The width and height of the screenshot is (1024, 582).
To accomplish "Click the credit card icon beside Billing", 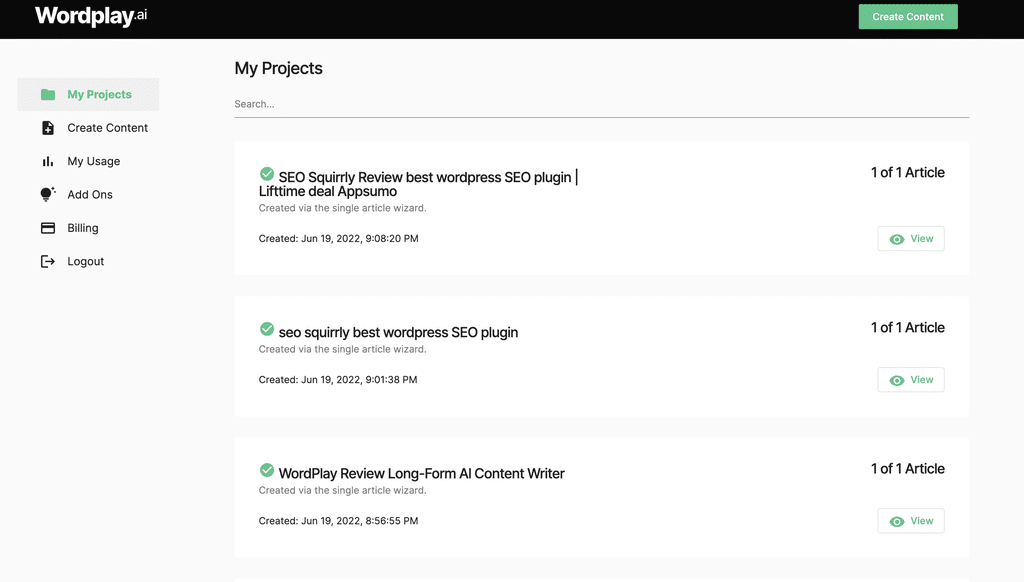I will [x=48, y=228].
